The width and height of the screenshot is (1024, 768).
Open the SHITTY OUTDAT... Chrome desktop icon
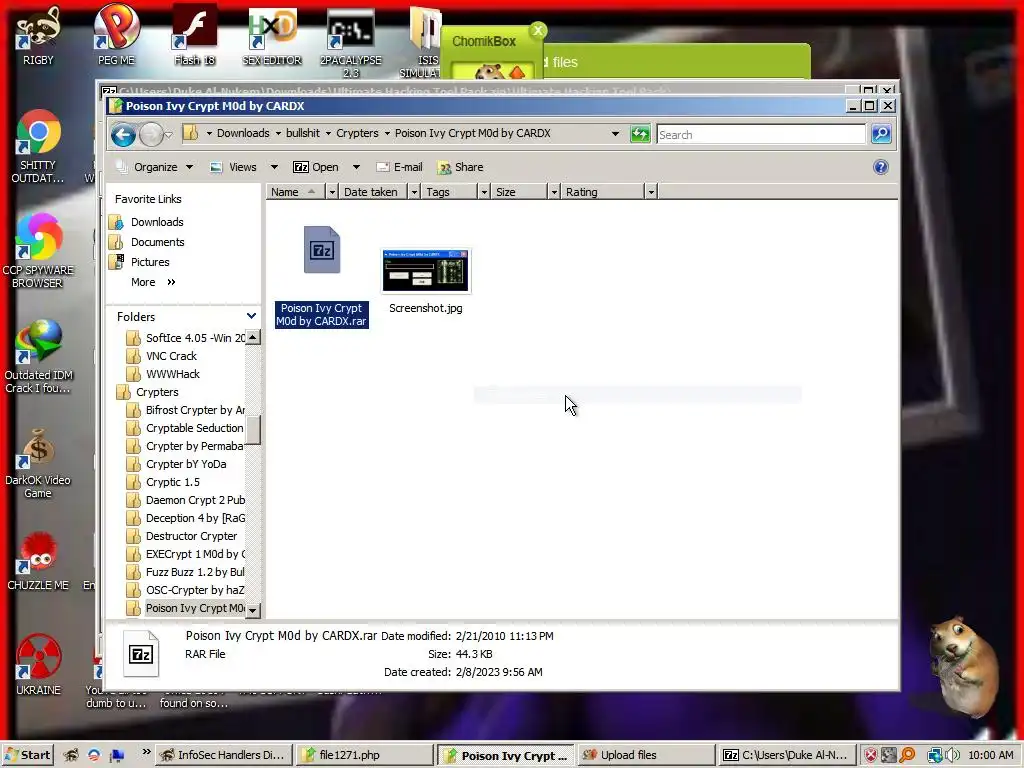point(38,146)
